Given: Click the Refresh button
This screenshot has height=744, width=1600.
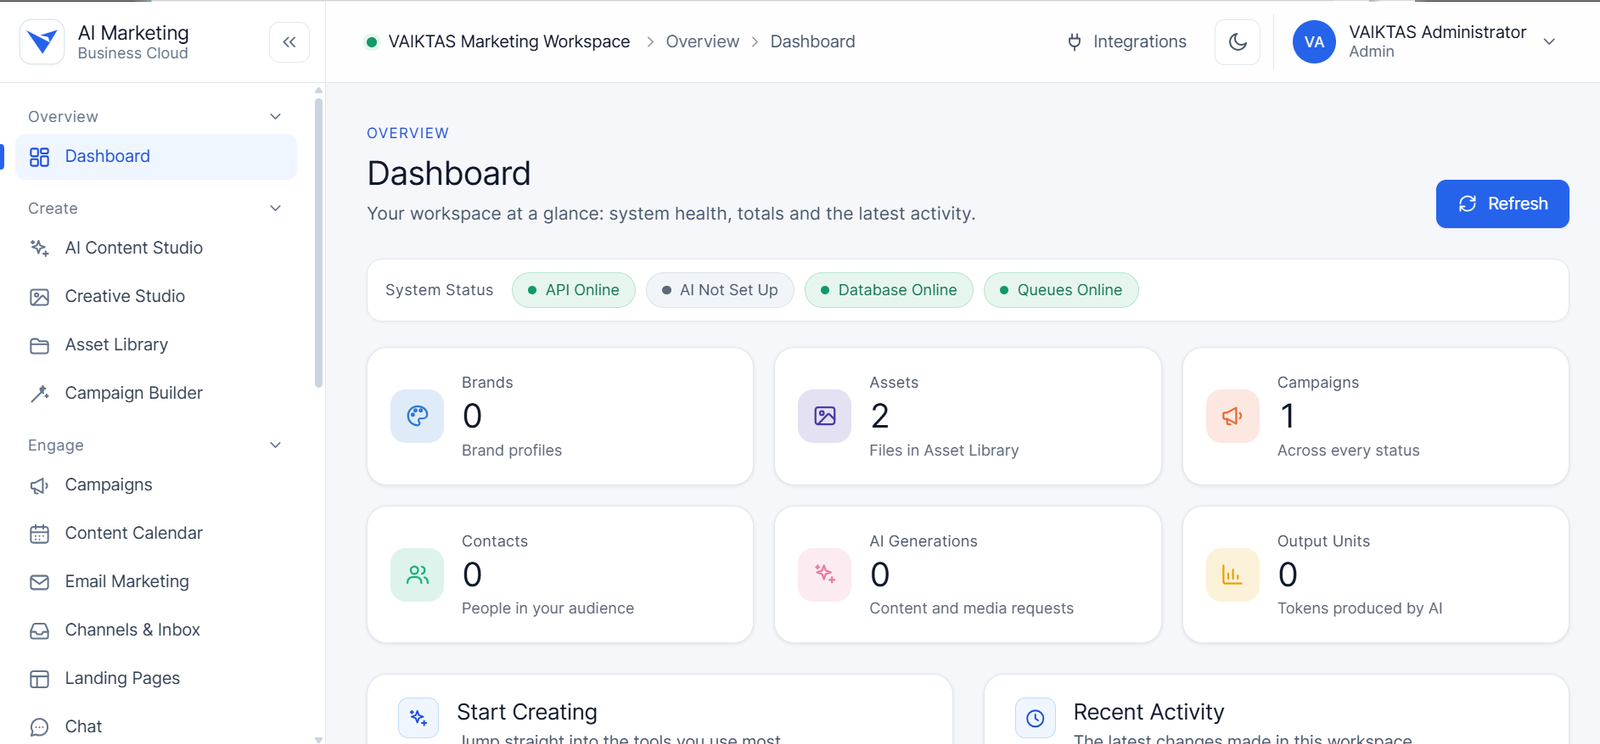Looking at the screenshot, I should [1502, 204].
